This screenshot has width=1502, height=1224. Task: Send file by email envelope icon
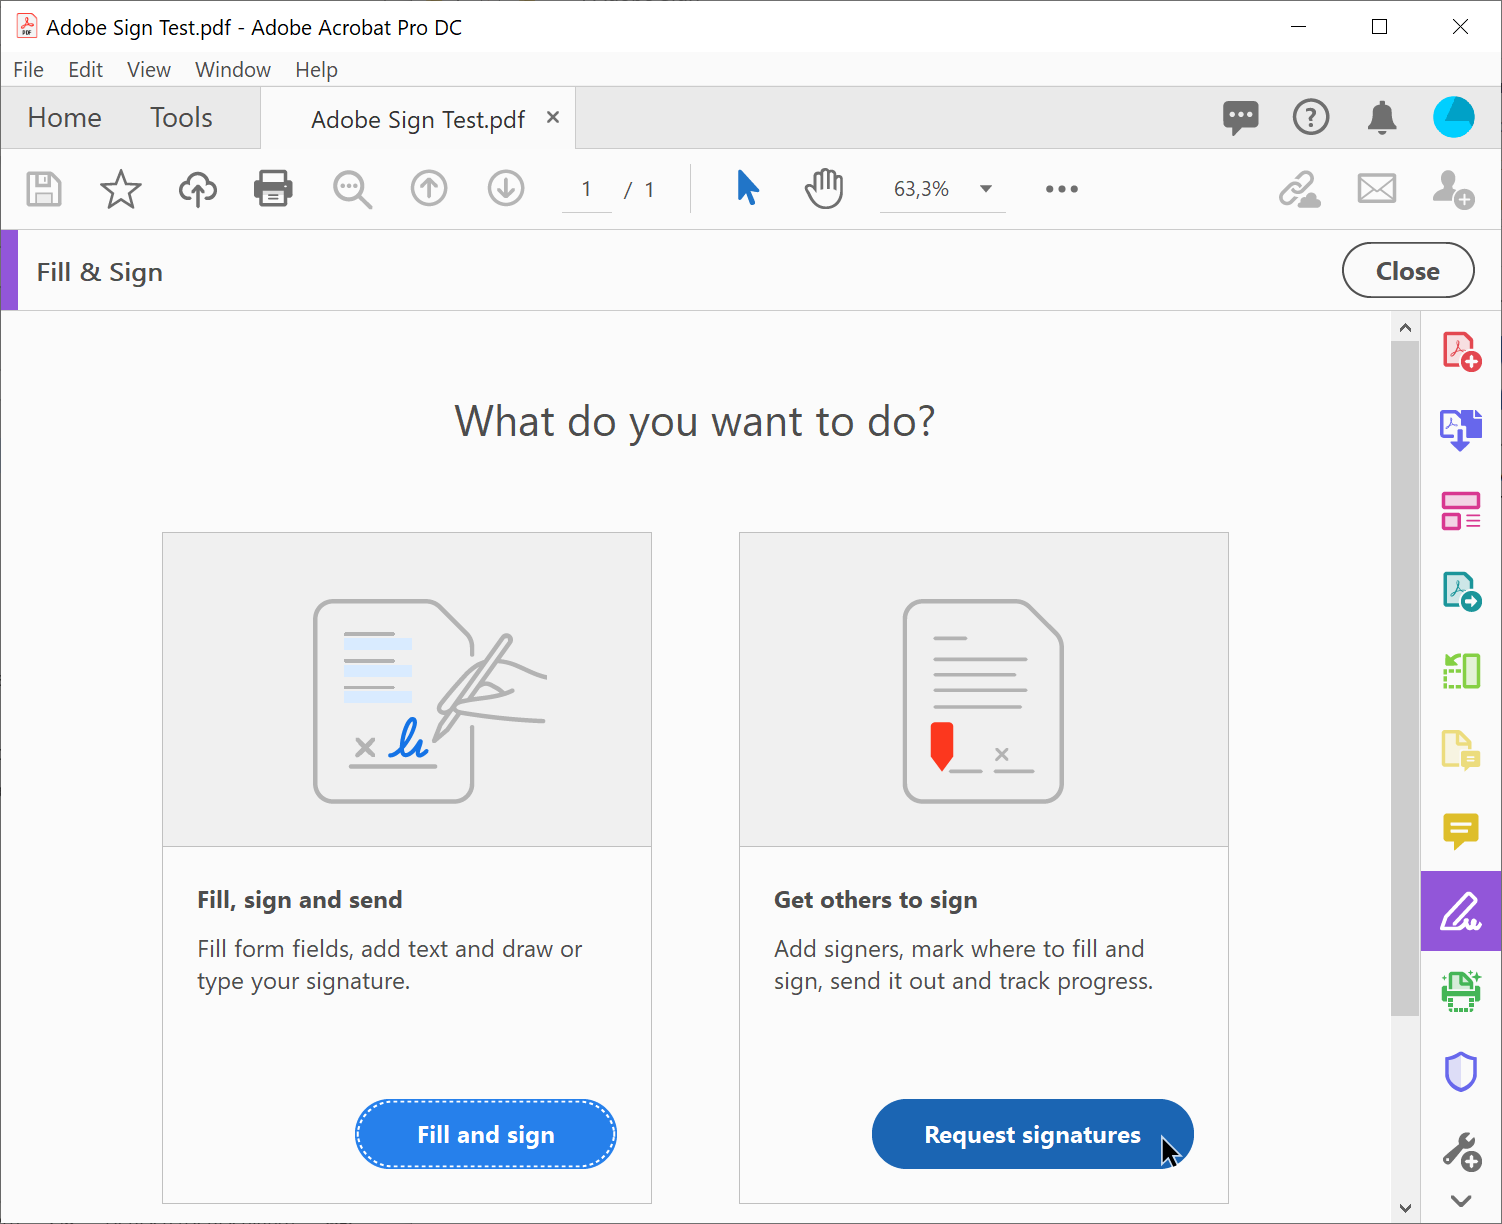click(x=1377, y=189)
